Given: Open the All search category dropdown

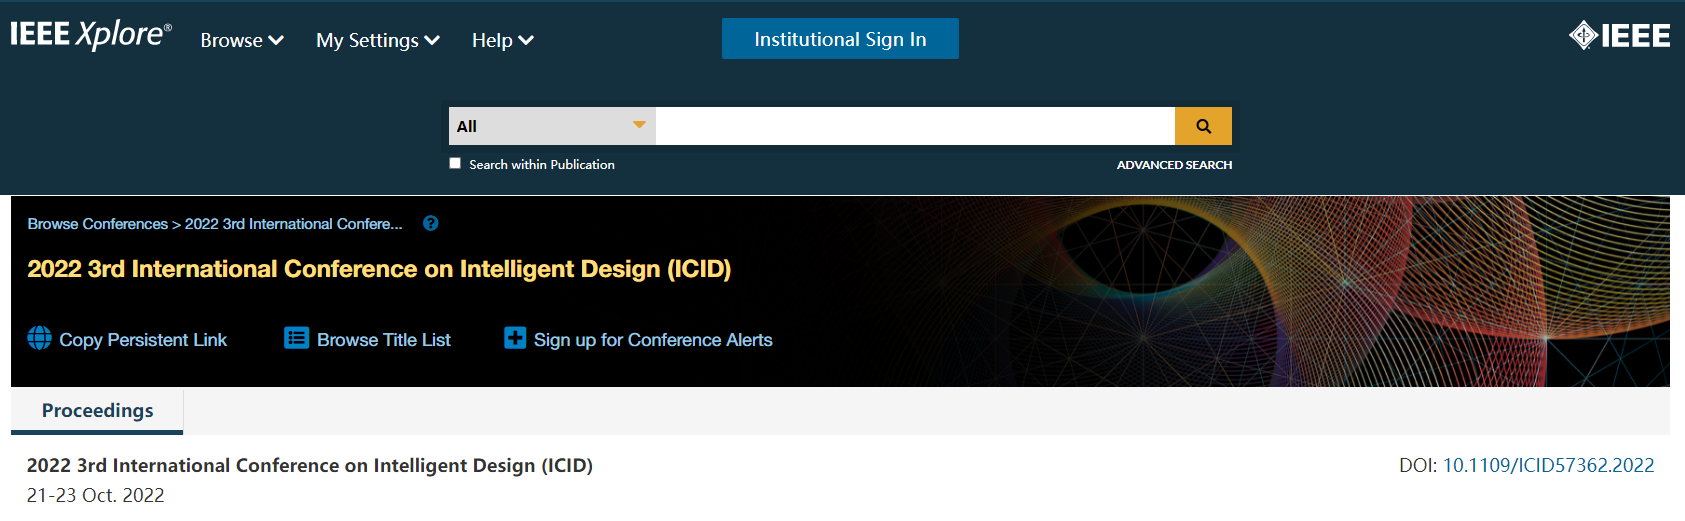Looking at the screenshot, I should [552, 126].
